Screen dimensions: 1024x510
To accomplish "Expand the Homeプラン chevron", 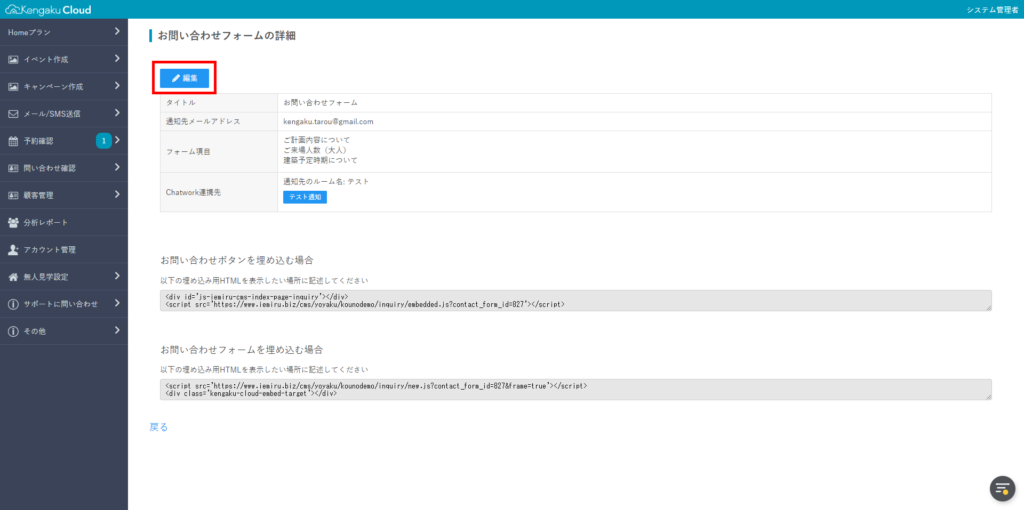I will pyautogui.click(x=117, y=31).
